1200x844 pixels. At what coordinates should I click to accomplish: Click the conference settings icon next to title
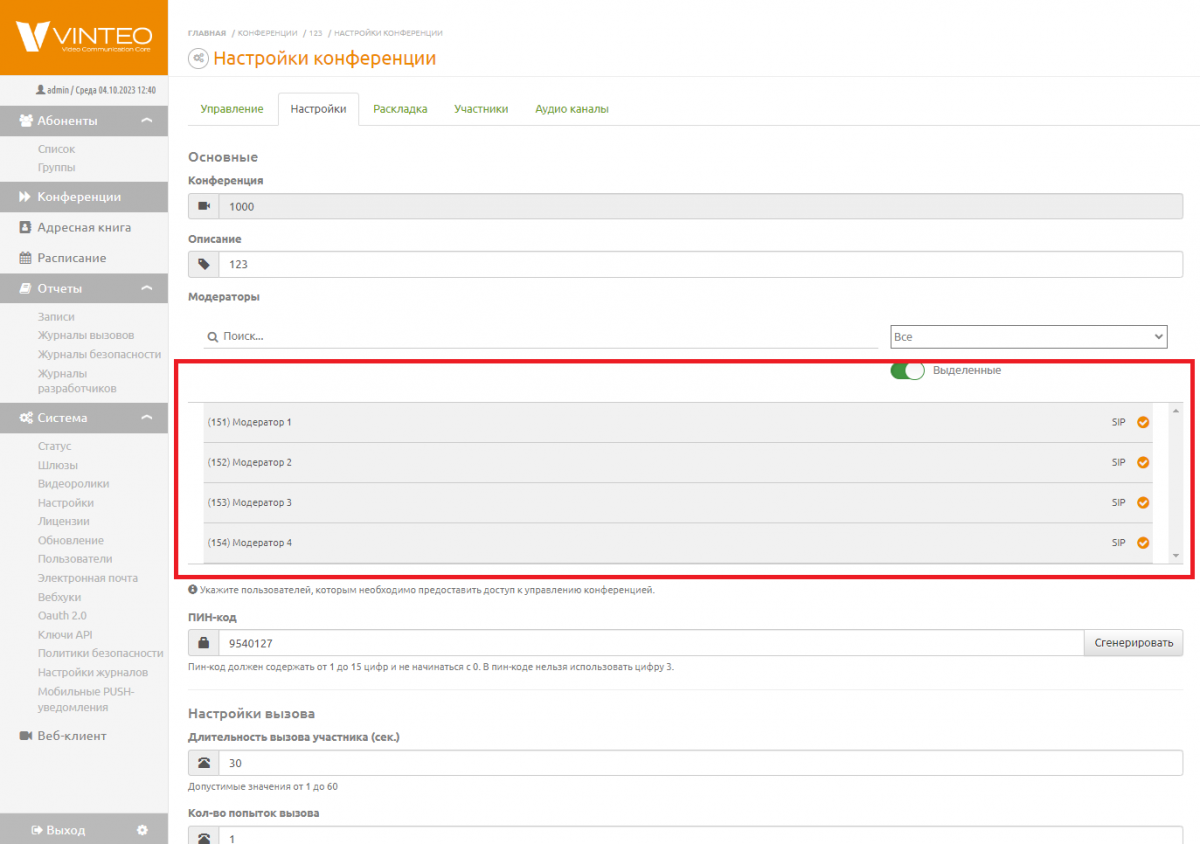coord(199,59)
